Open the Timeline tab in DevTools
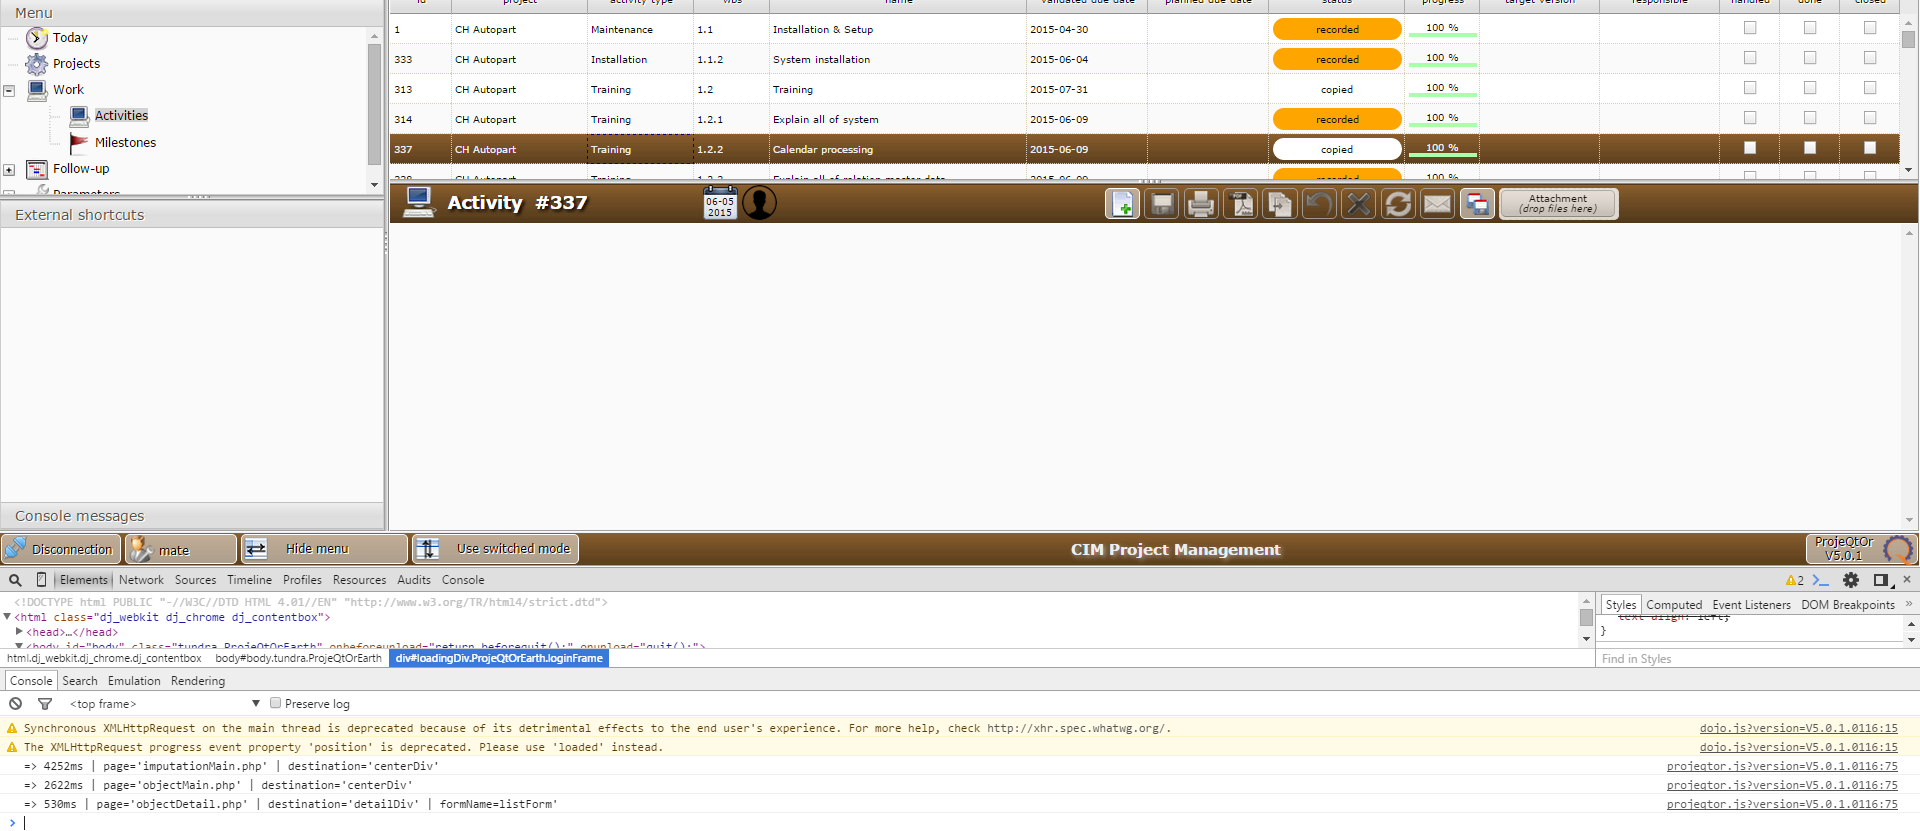 [x=249, y=580]
